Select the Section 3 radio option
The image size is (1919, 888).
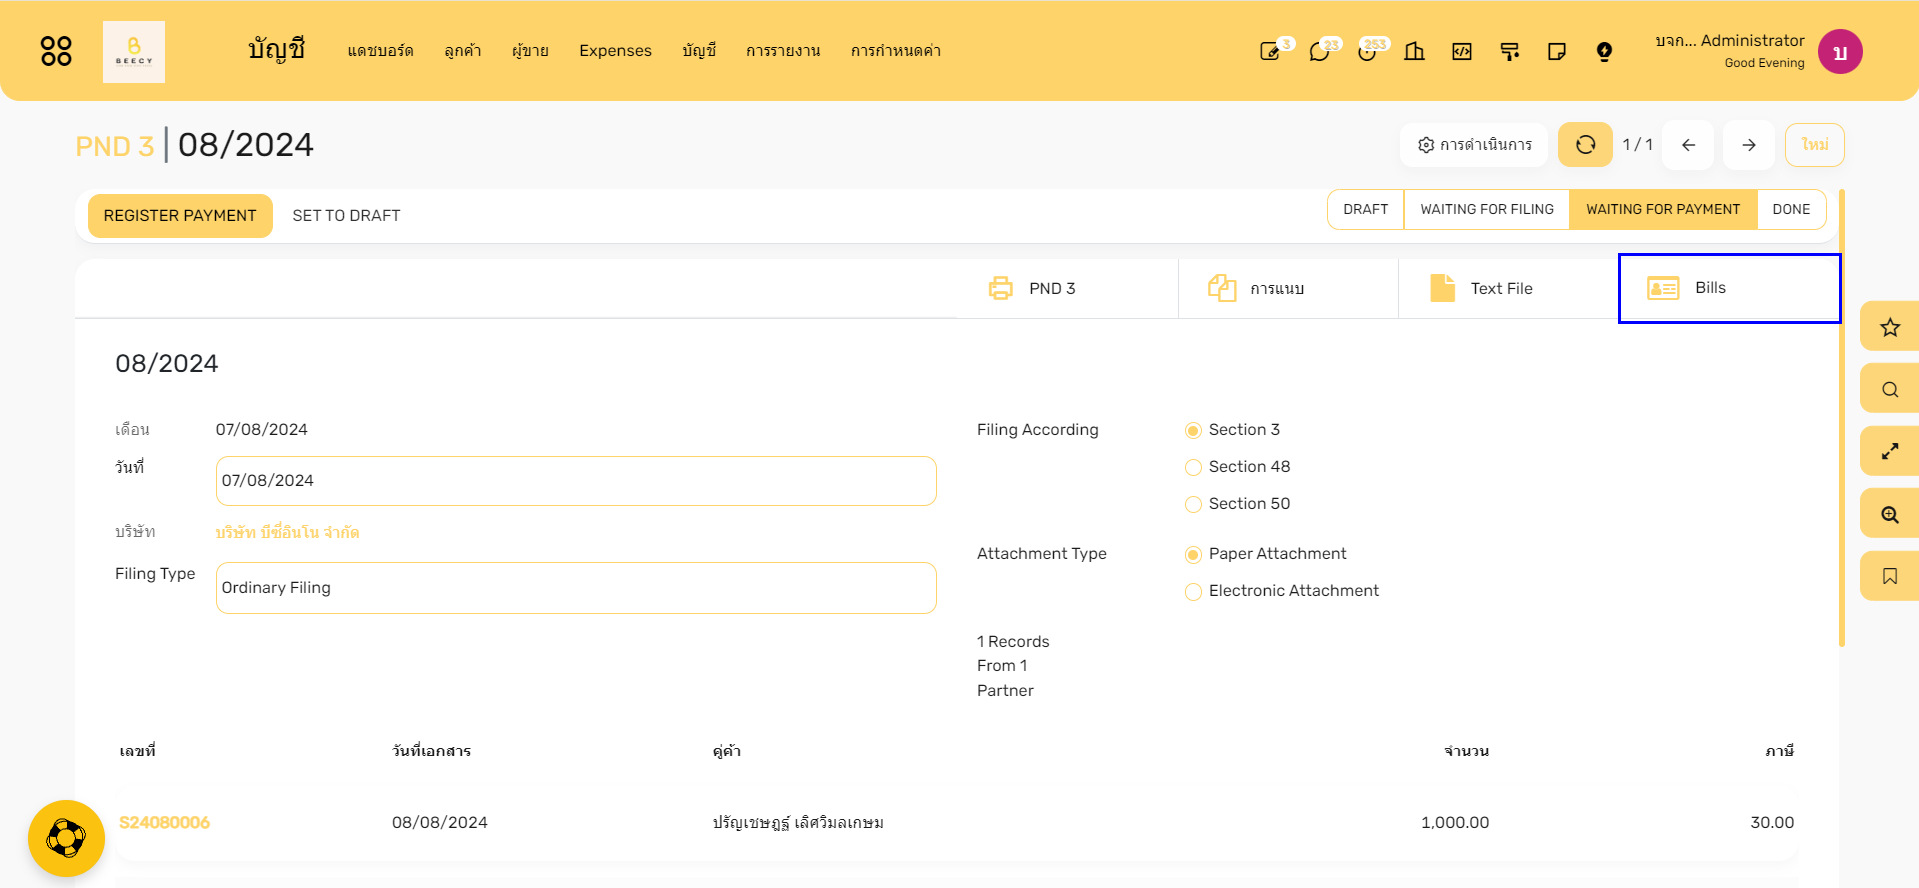click(x=1193, y=430)
